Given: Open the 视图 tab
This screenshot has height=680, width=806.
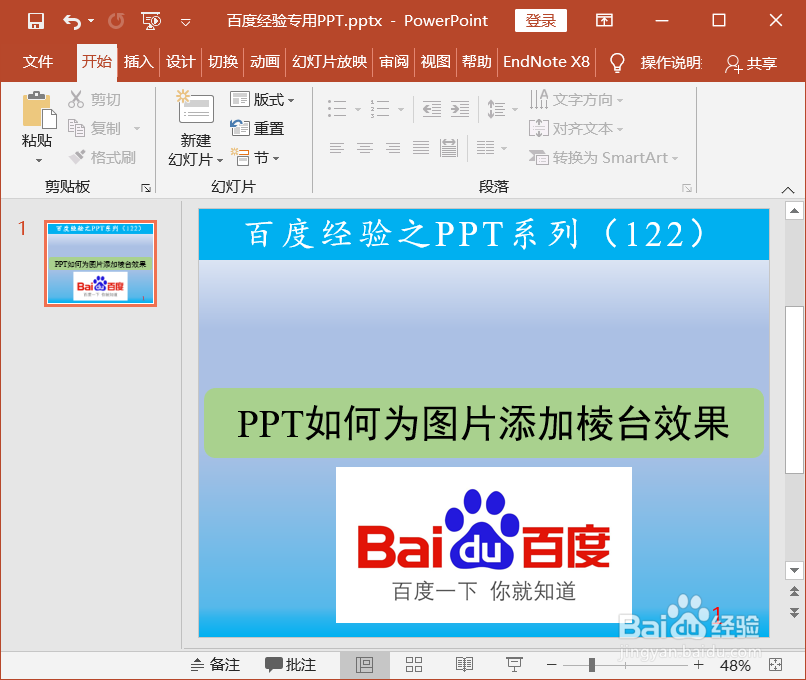Looking at the screenshot, I should 435,62.
